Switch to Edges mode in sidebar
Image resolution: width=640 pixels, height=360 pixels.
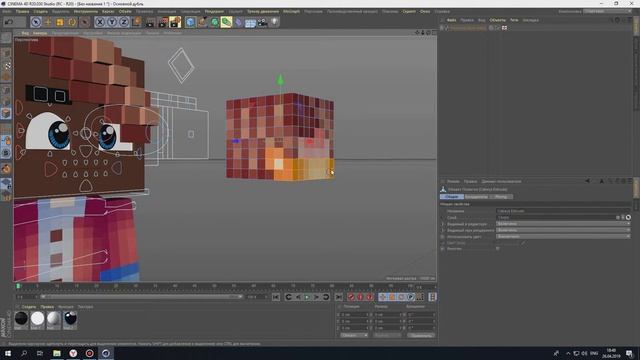click(6, 101)
